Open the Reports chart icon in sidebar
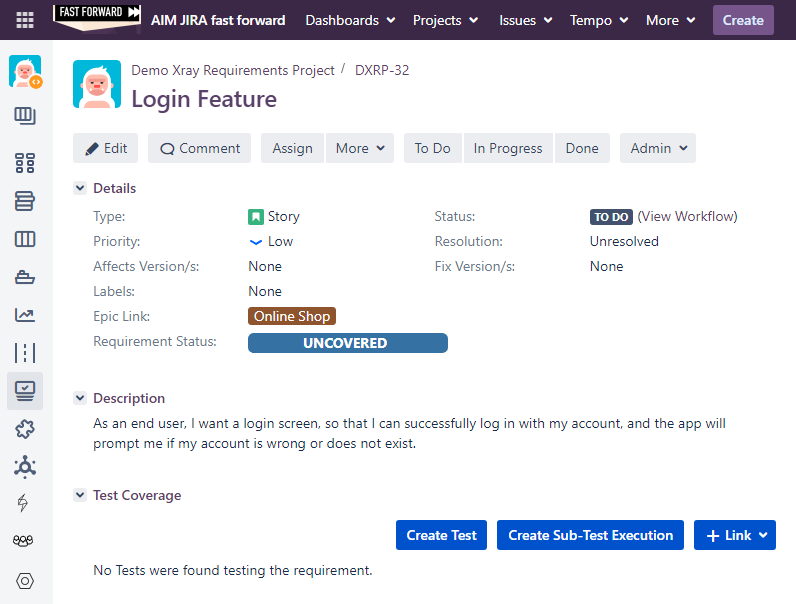The image size is (796, 604). 25,315
